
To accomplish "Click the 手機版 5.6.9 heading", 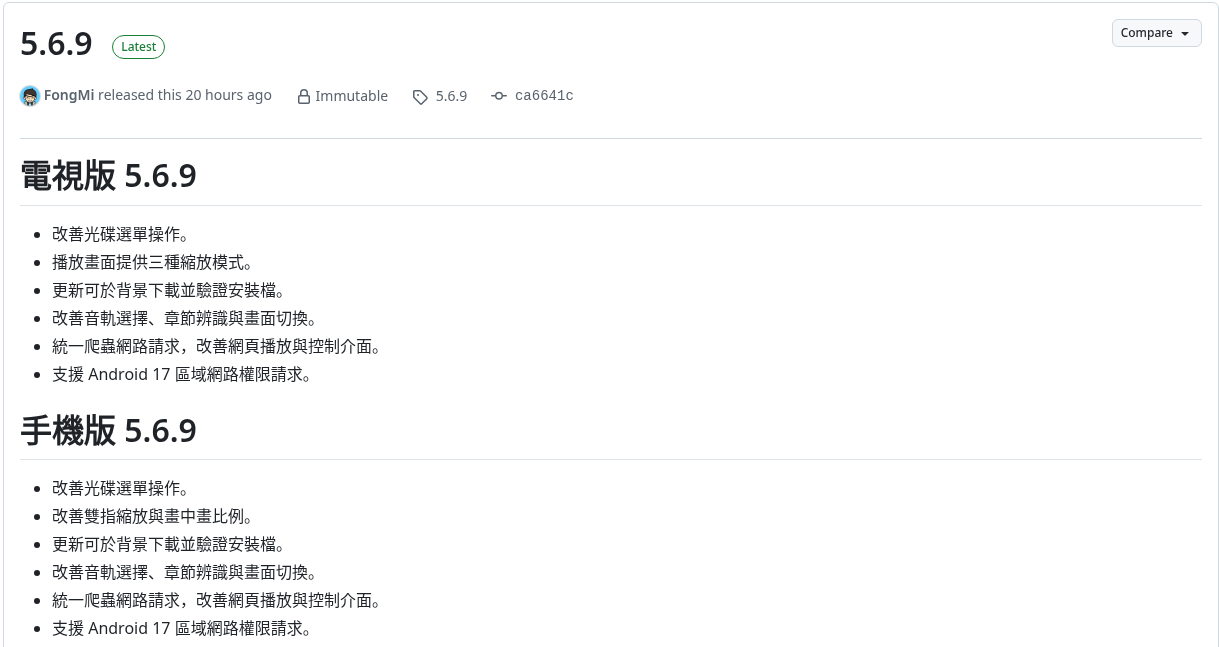I will click(108, 430).
